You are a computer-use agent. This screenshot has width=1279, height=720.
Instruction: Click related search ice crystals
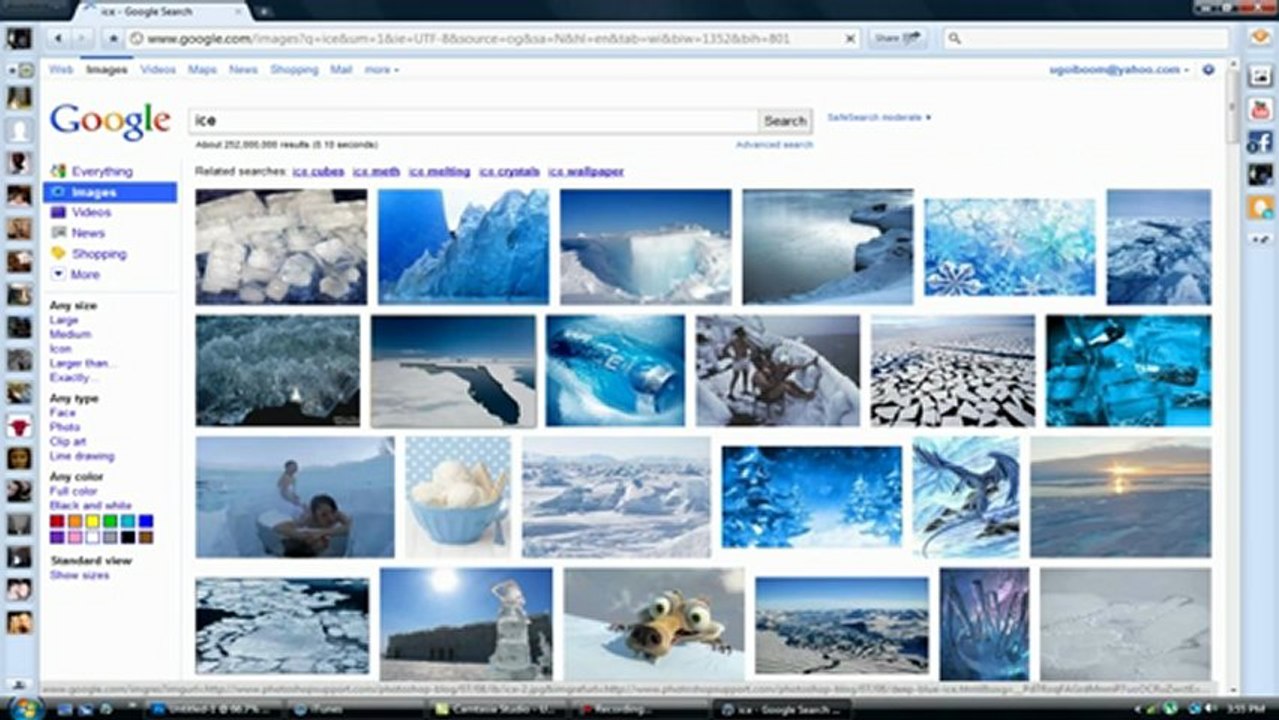coord(509,172)
